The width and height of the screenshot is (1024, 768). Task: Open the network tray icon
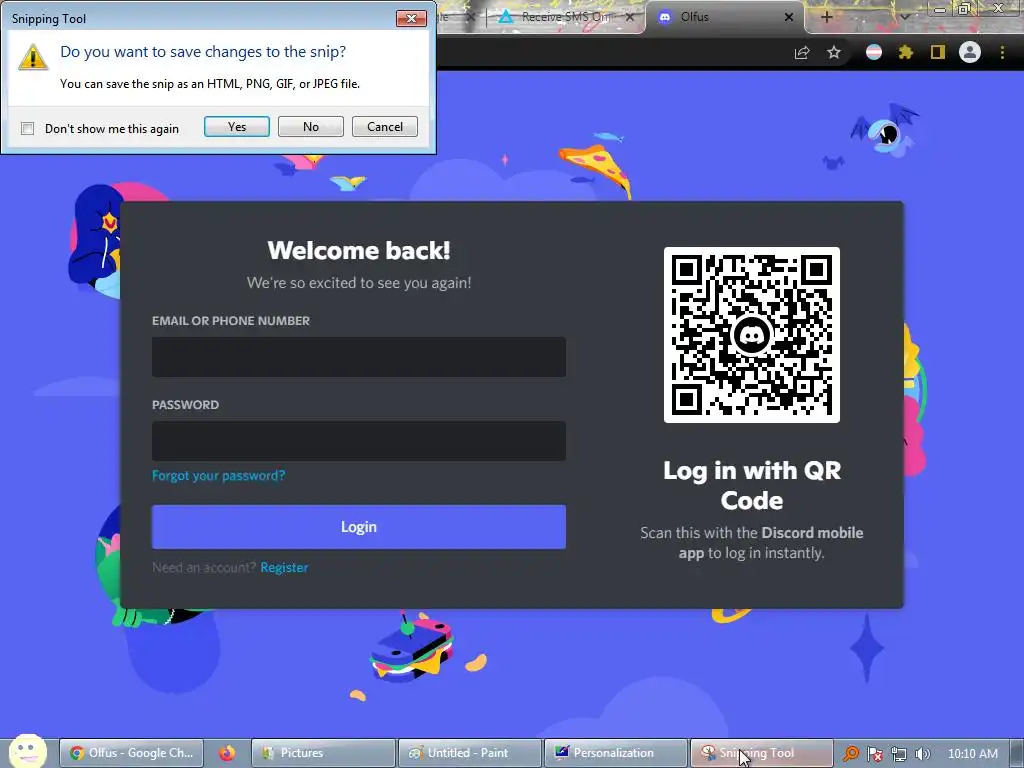[899, 754]
